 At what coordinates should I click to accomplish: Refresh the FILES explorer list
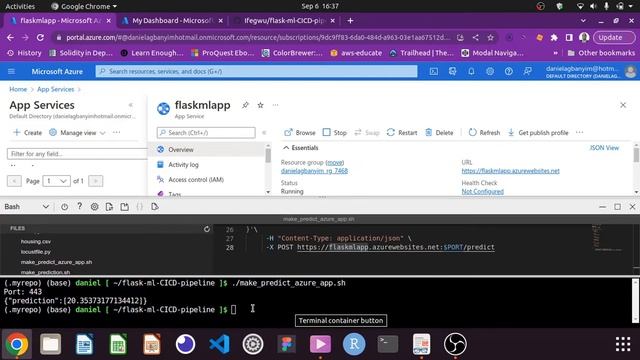207,229
